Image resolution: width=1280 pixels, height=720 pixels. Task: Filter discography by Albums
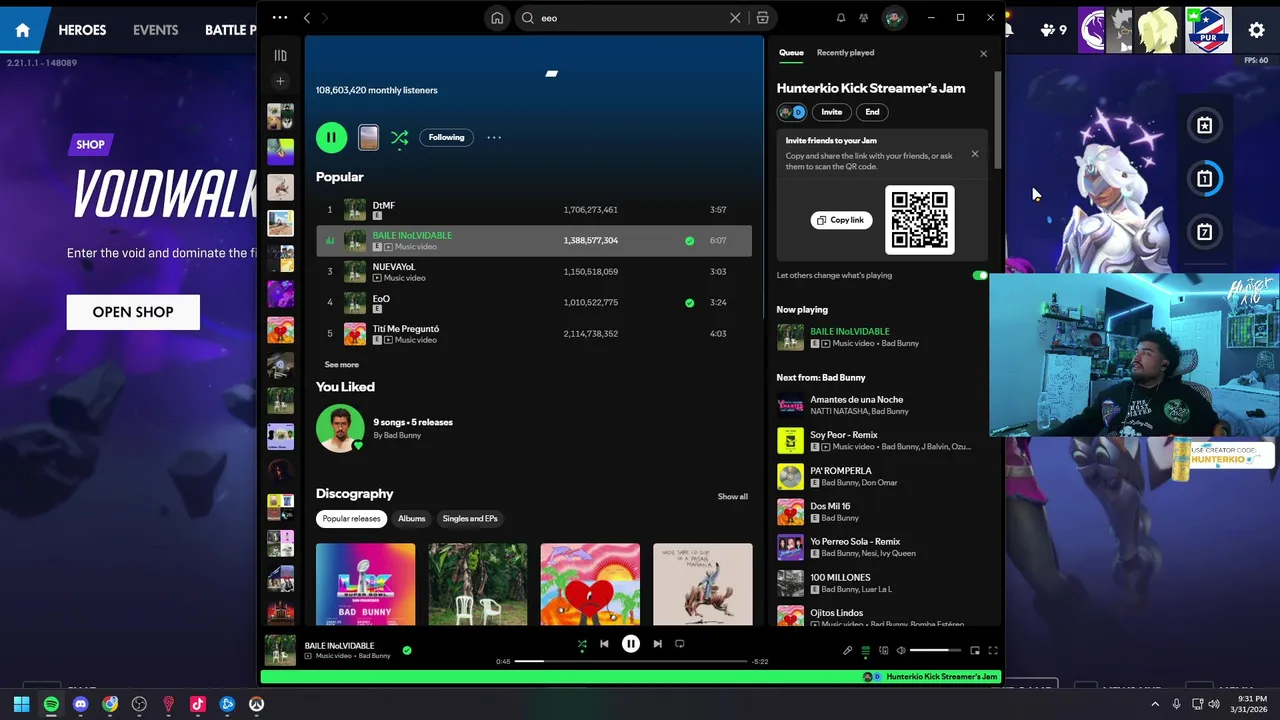pyautogui.click(x=411, y=519)
